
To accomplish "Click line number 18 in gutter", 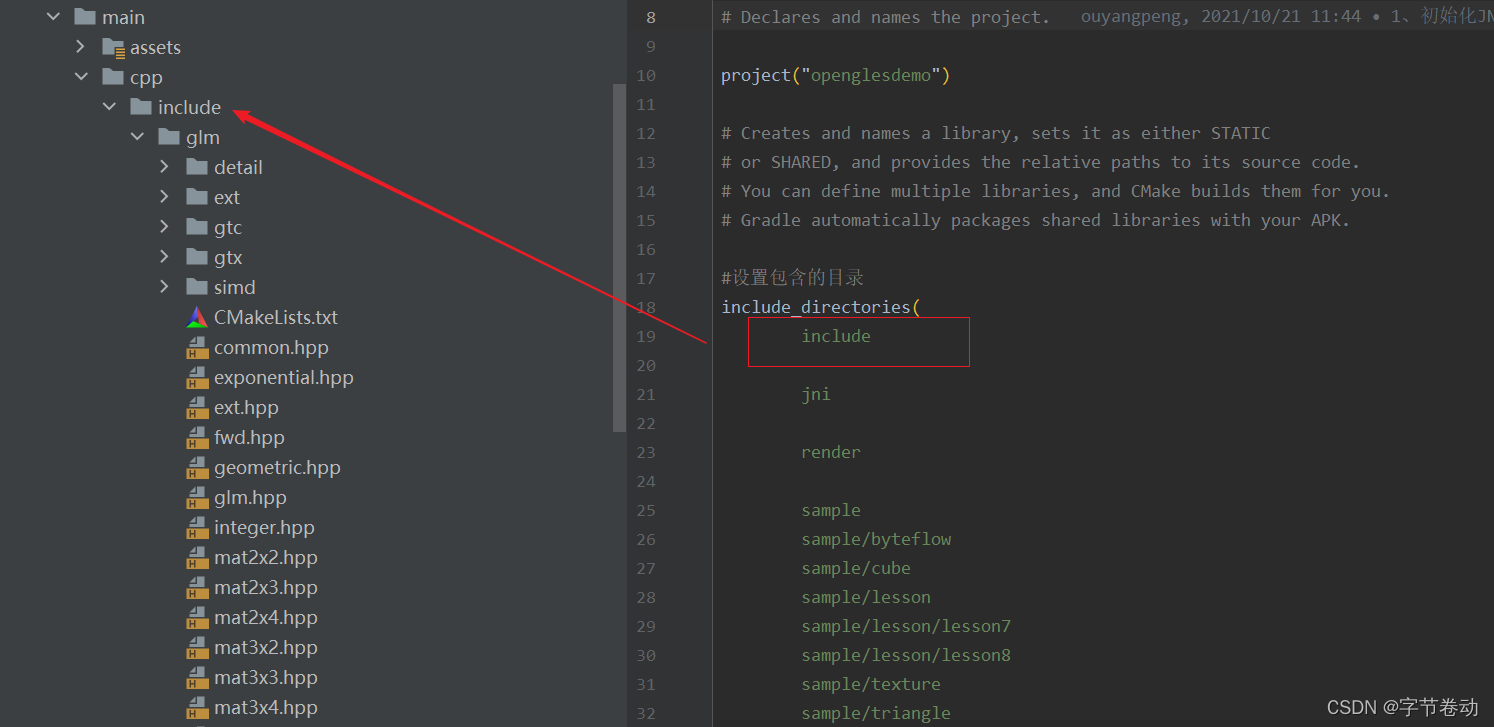I will pyautogui.click(x=645, y=307).
